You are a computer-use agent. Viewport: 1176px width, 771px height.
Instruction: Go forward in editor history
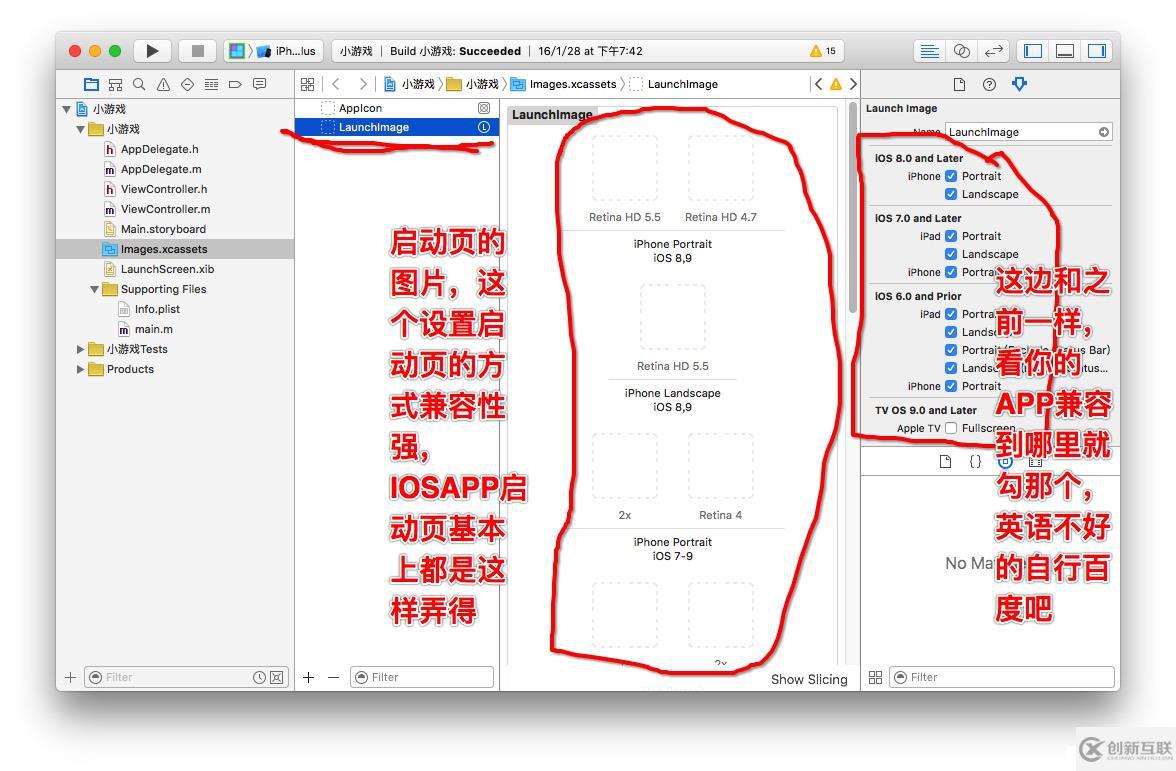click(x=363, y=84)
